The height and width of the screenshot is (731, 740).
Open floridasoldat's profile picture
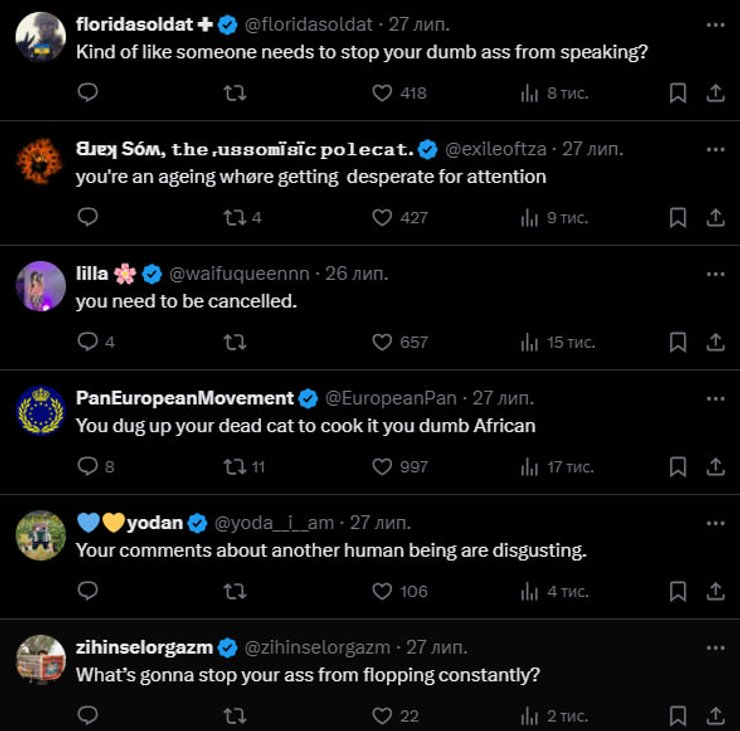[41, 37]
